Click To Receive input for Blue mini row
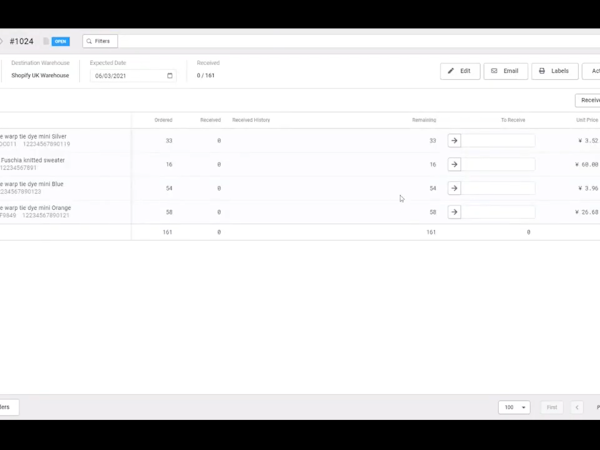This screenshot has height=450, width=600. [498, 188]
